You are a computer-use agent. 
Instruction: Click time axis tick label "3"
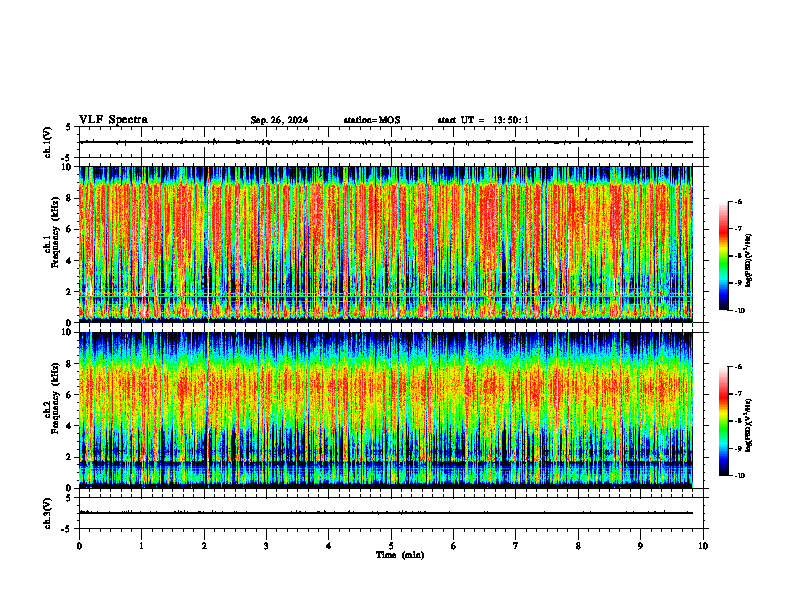pyautogui.click(x=266, y=546)
